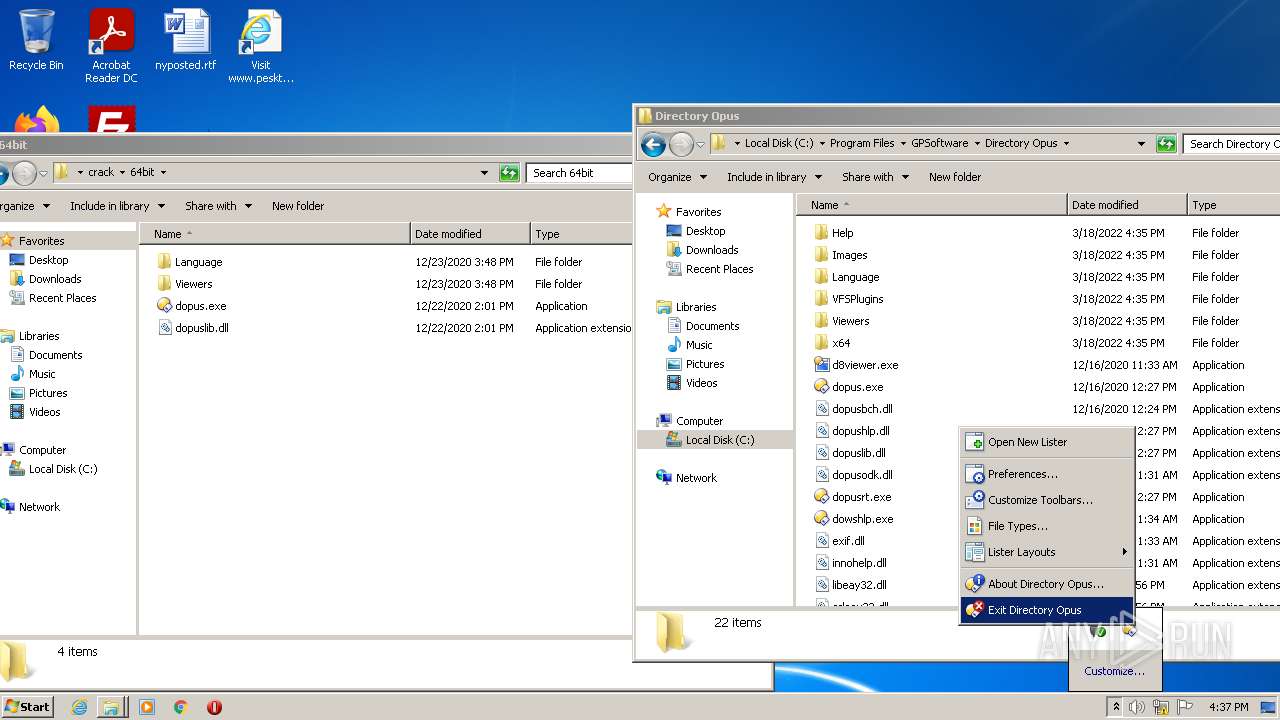The image size is (1280, 720).
Task: Show hidden tray icons arrow
Action: tap(1116, 707)
